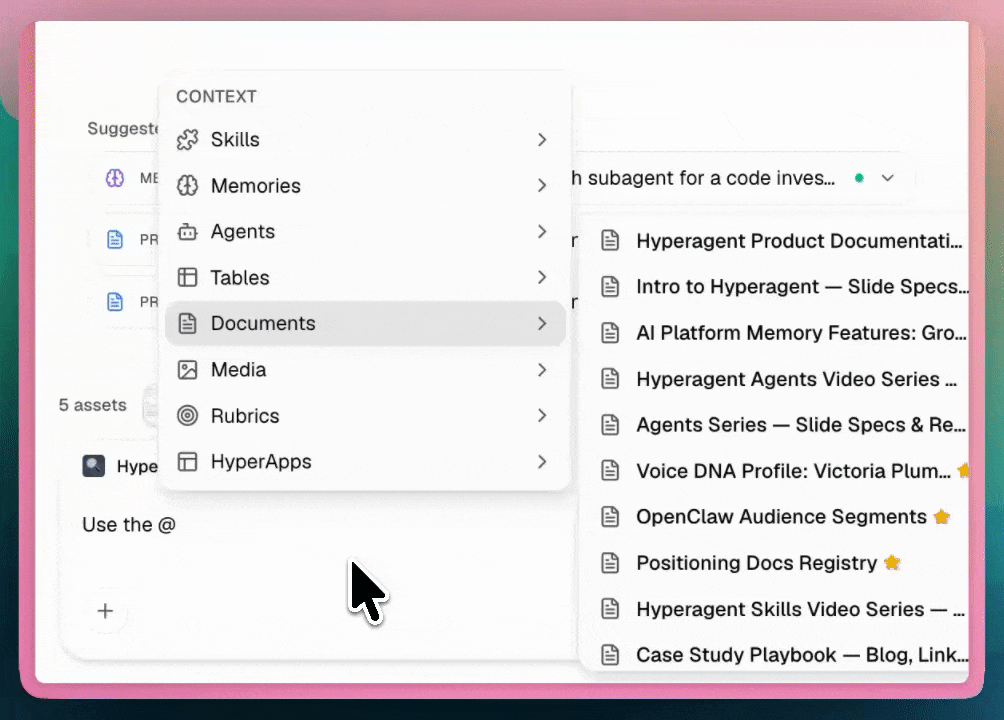Select Agents in the Context menu
This screenshot has height=720, width=1004.
point(365,231)
